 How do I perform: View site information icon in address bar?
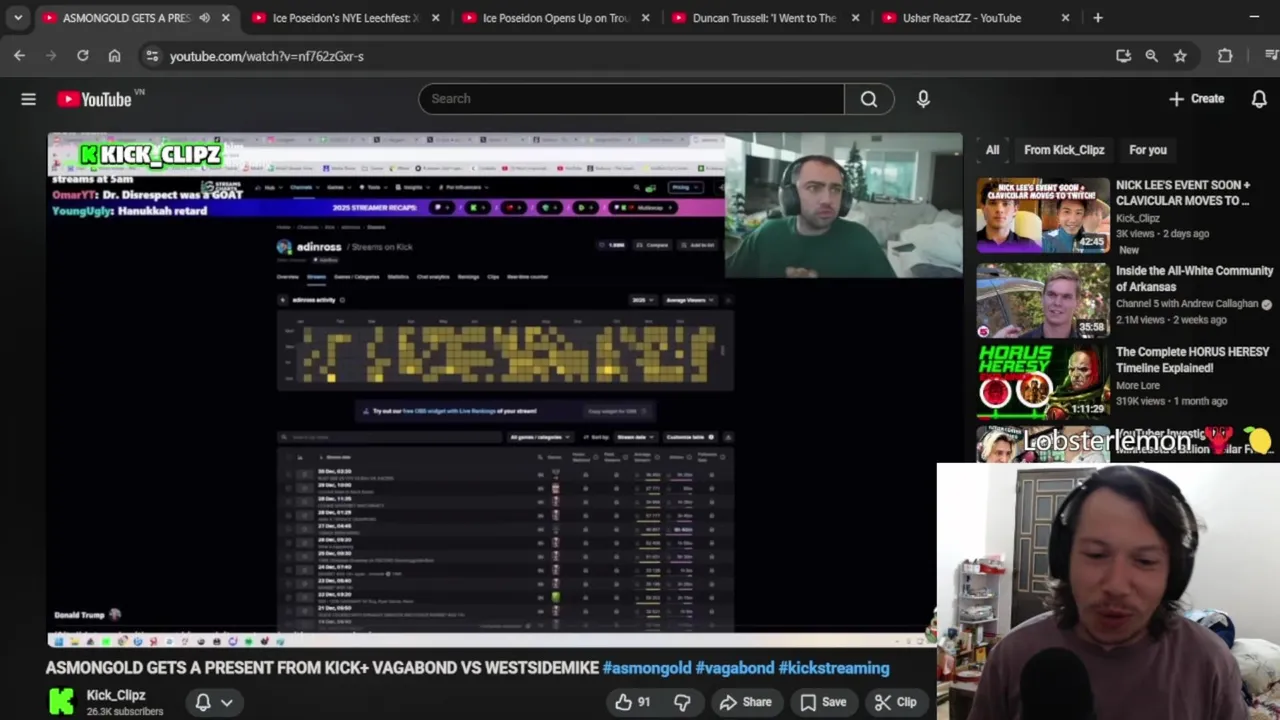[152, 56]
